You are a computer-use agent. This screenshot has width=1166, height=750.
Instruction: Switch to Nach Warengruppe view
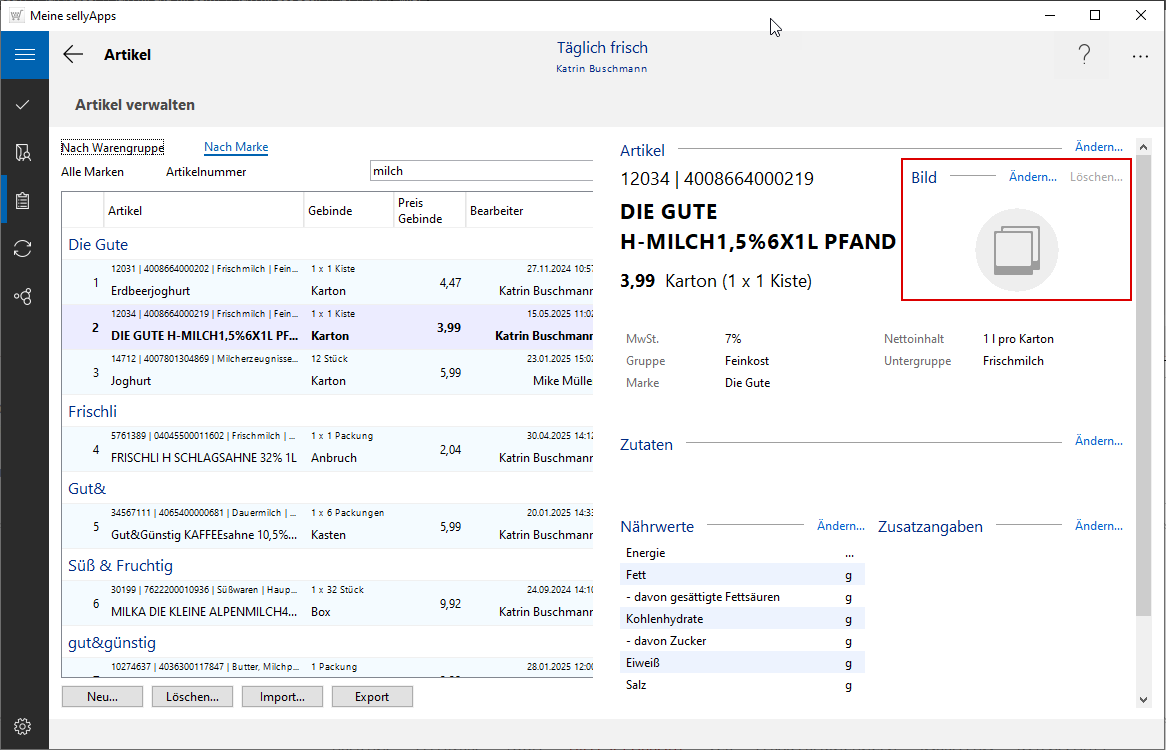point(112,147)
